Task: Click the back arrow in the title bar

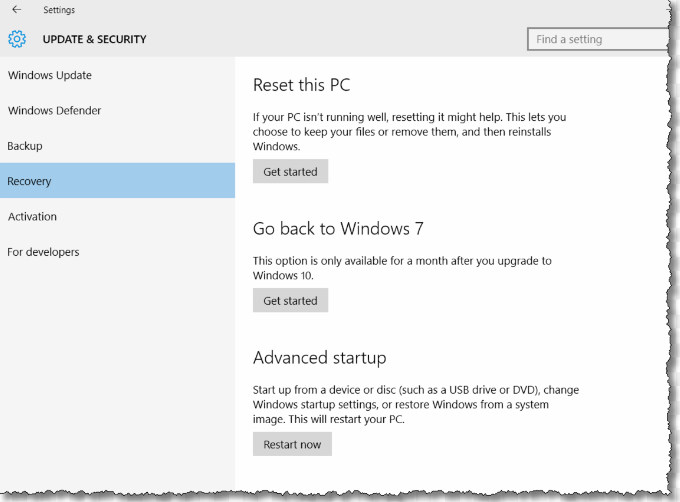Action: (x=16, y=10)
